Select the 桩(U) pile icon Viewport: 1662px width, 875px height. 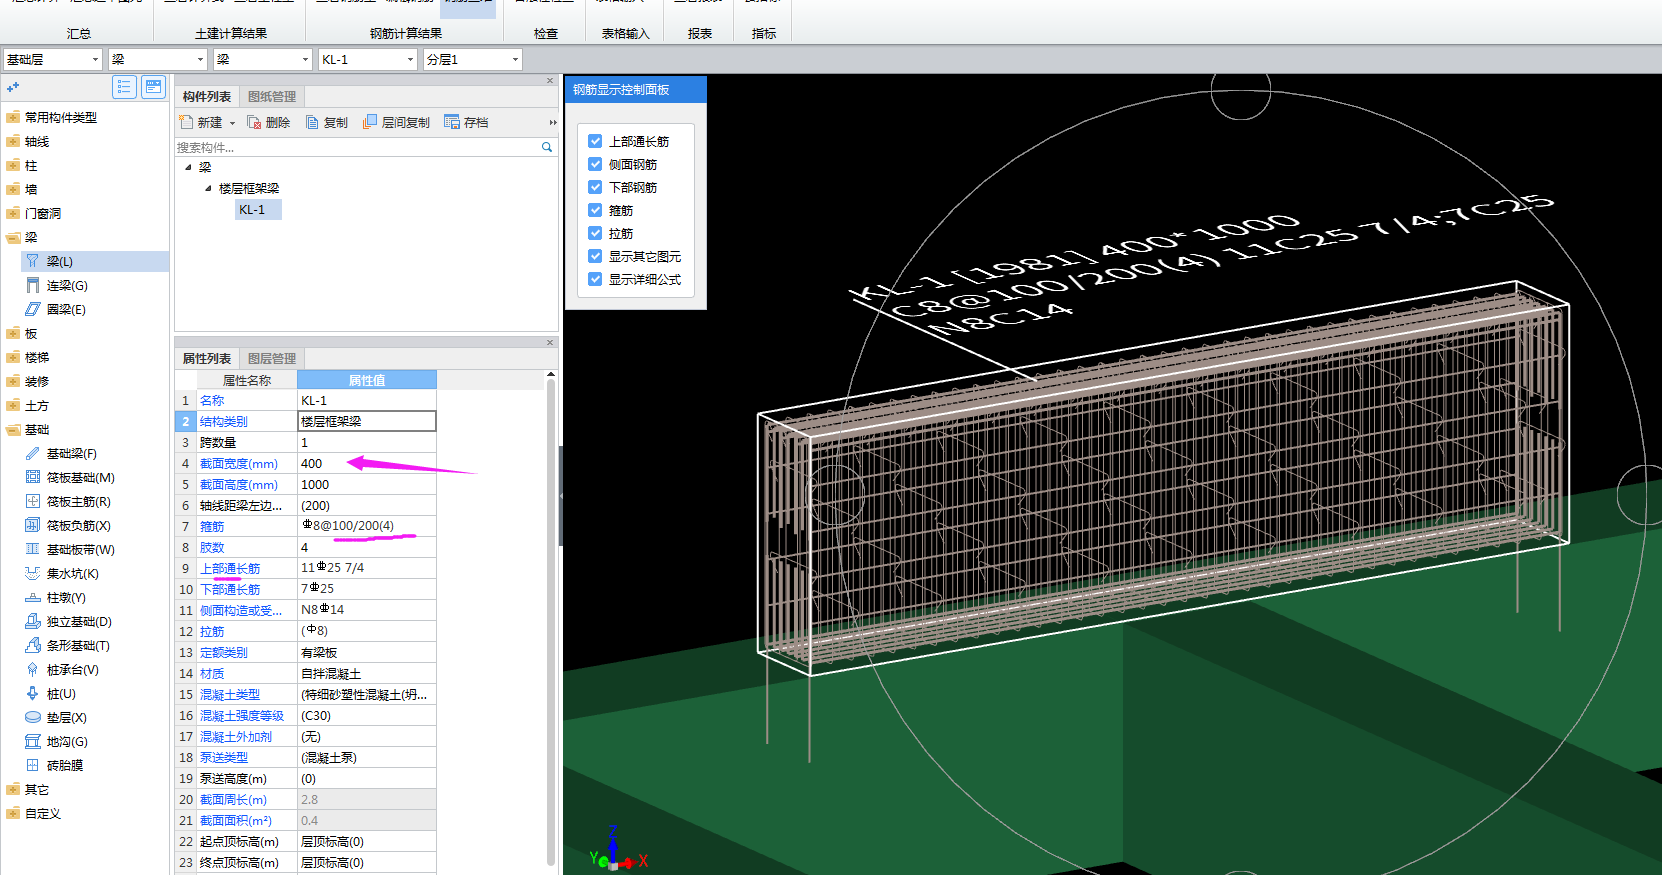point(33,693)
